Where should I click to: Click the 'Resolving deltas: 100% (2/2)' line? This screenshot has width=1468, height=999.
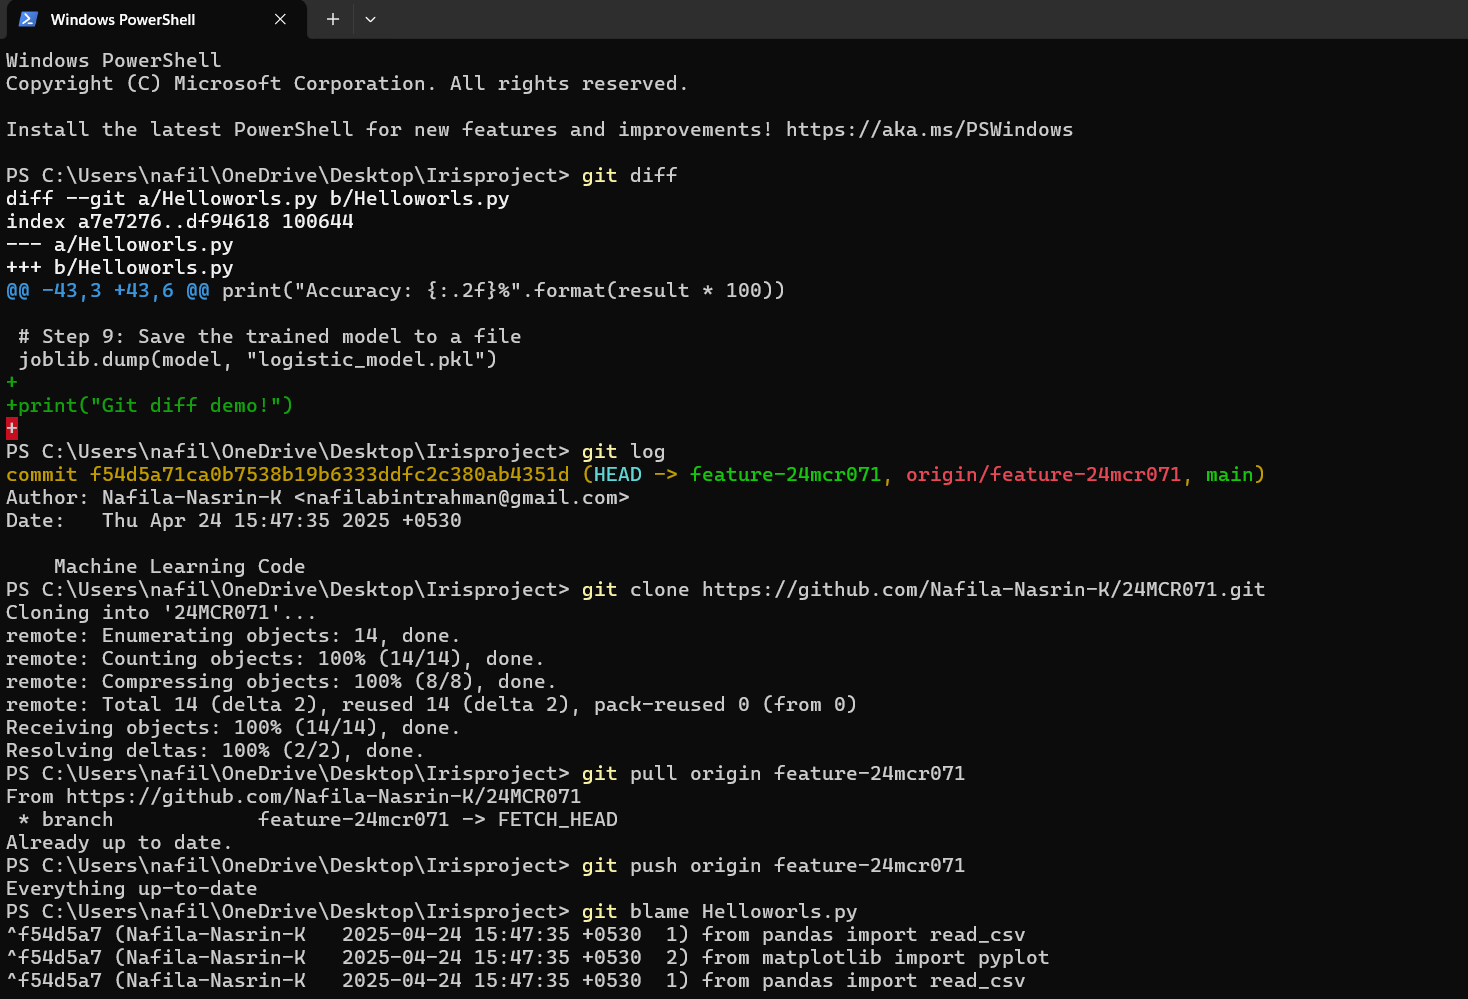pos(215,751)
